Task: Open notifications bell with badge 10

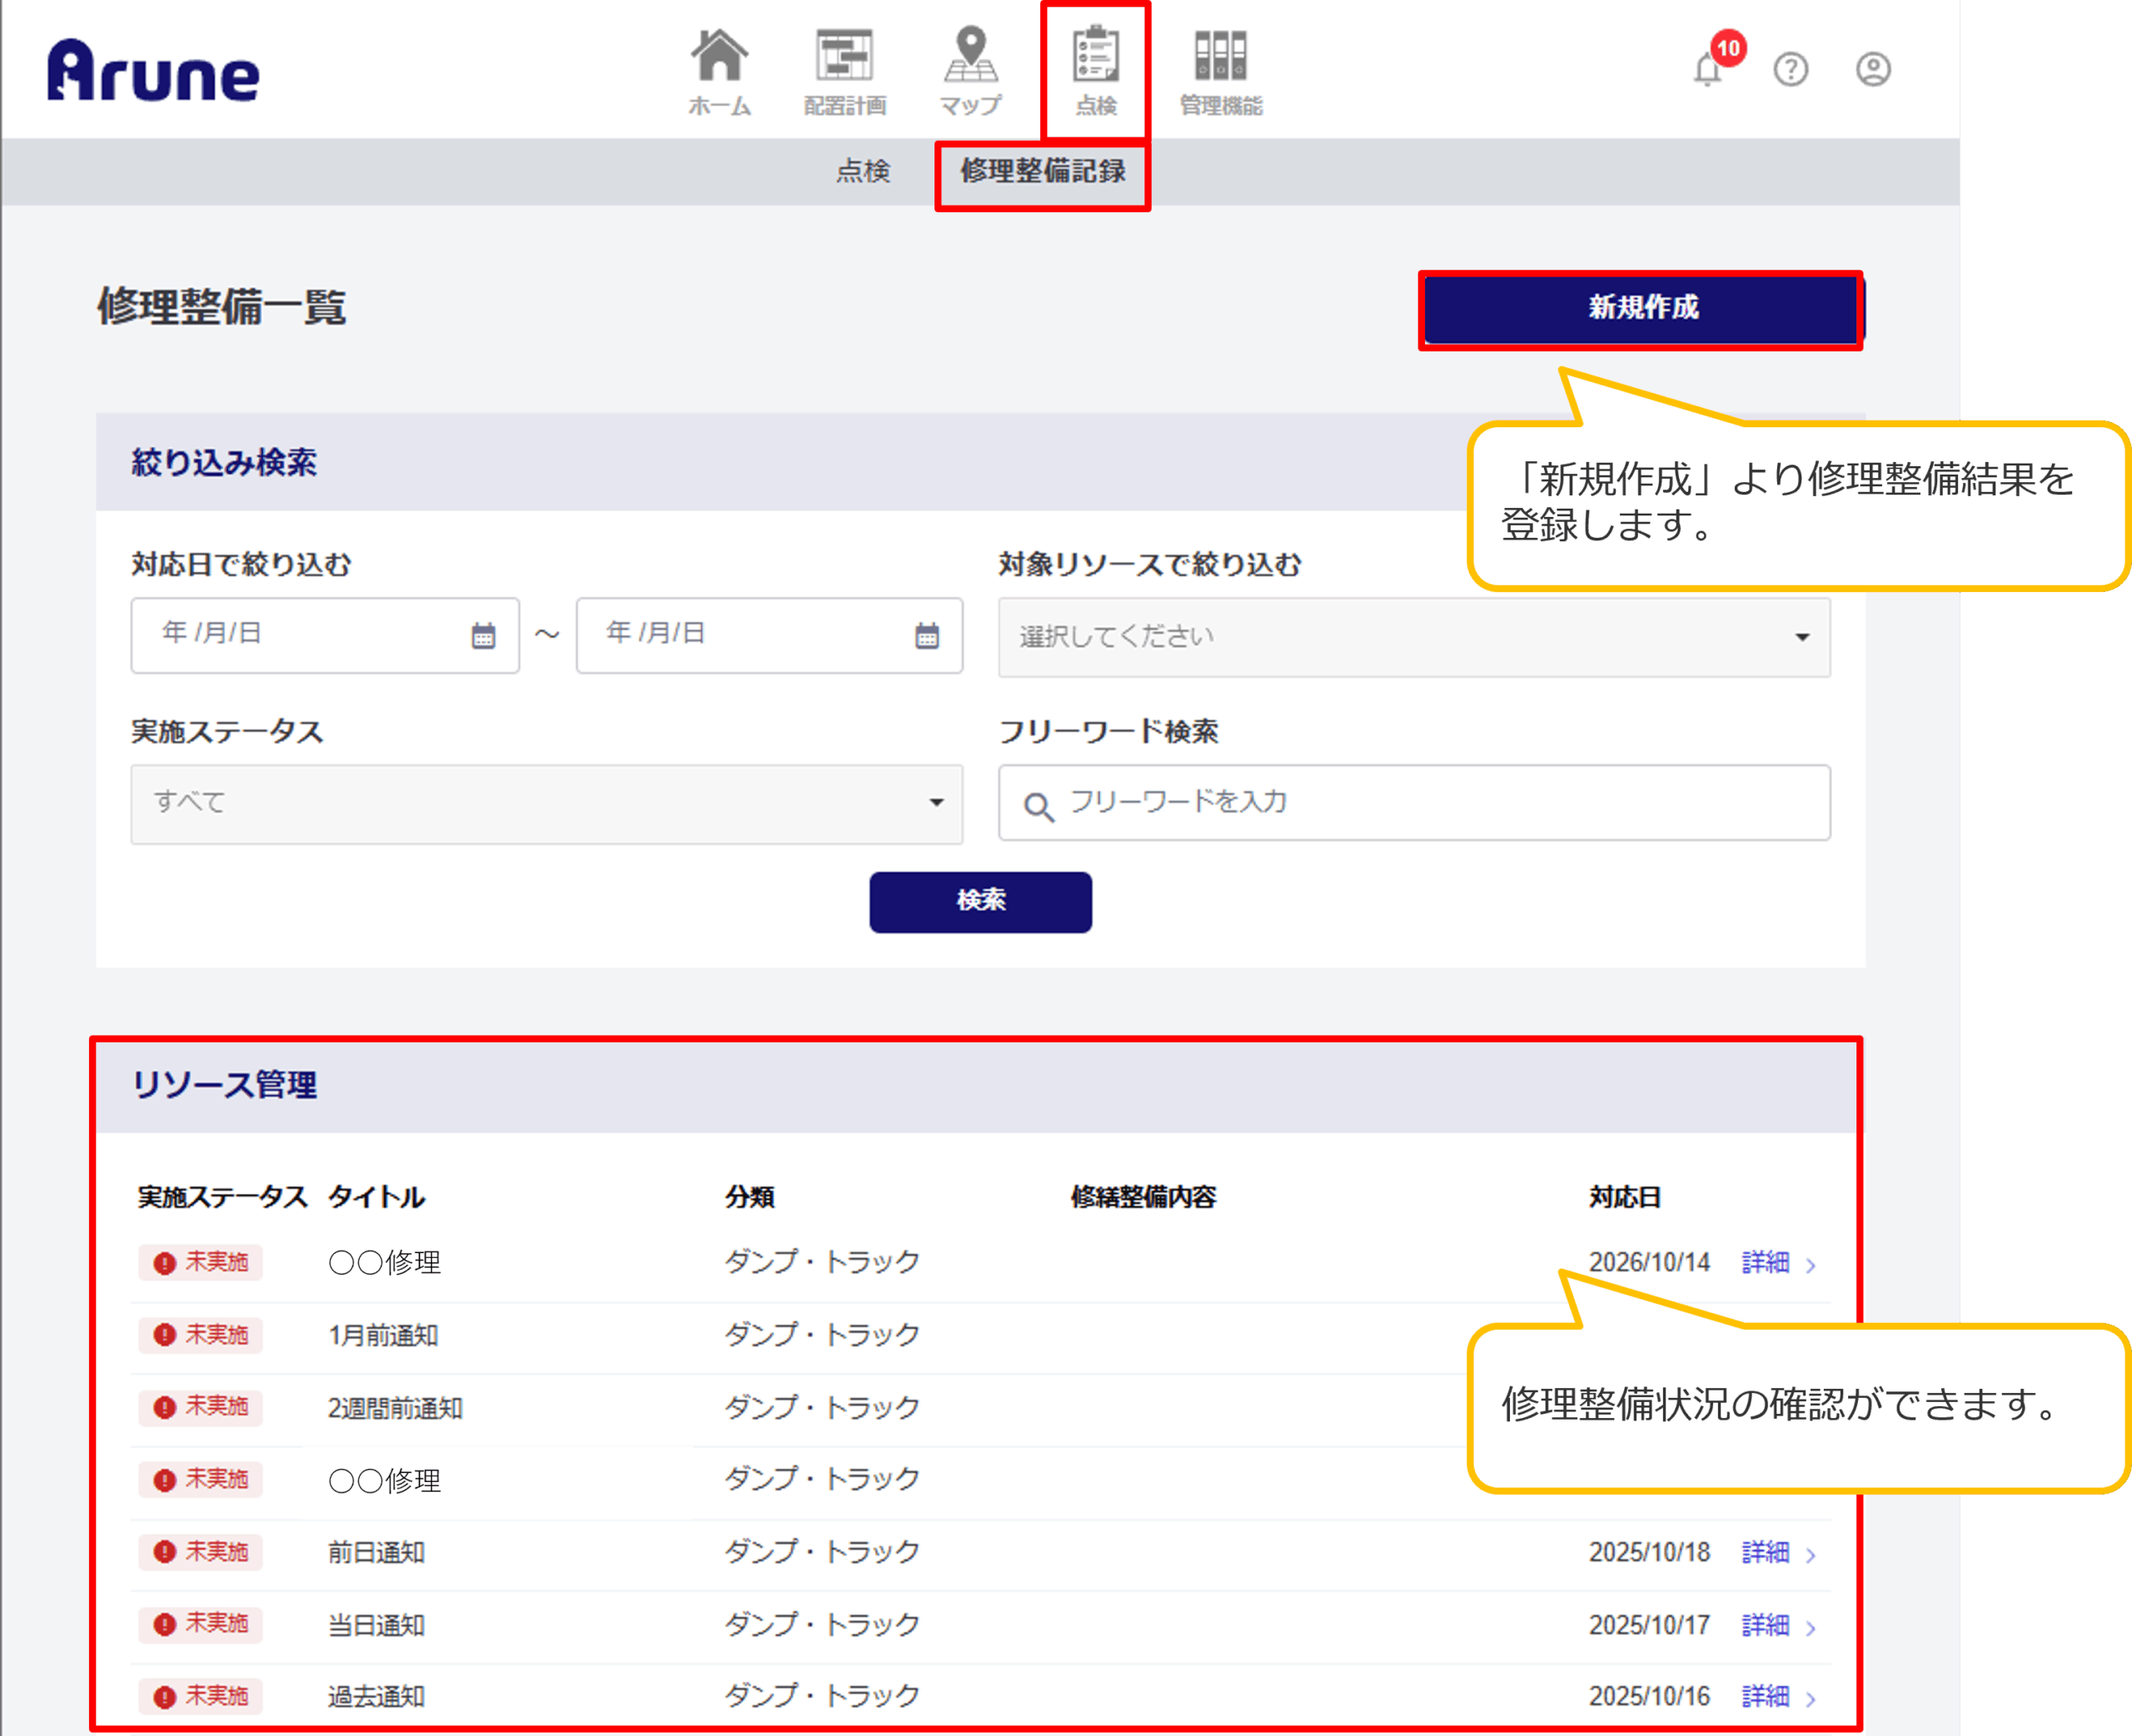Action: (1709, 69)
